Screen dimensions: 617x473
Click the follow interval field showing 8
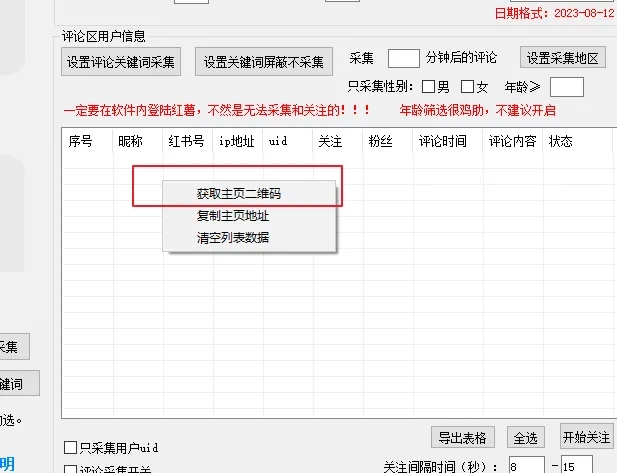click(x=526, y=466)
